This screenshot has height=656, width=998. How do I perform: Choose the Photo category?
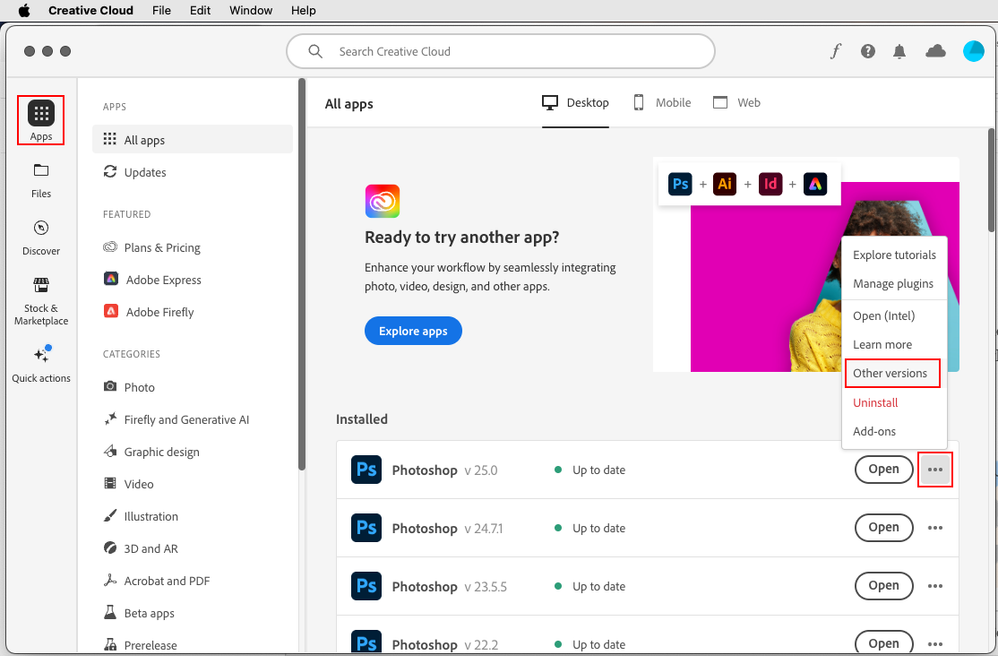129,387
